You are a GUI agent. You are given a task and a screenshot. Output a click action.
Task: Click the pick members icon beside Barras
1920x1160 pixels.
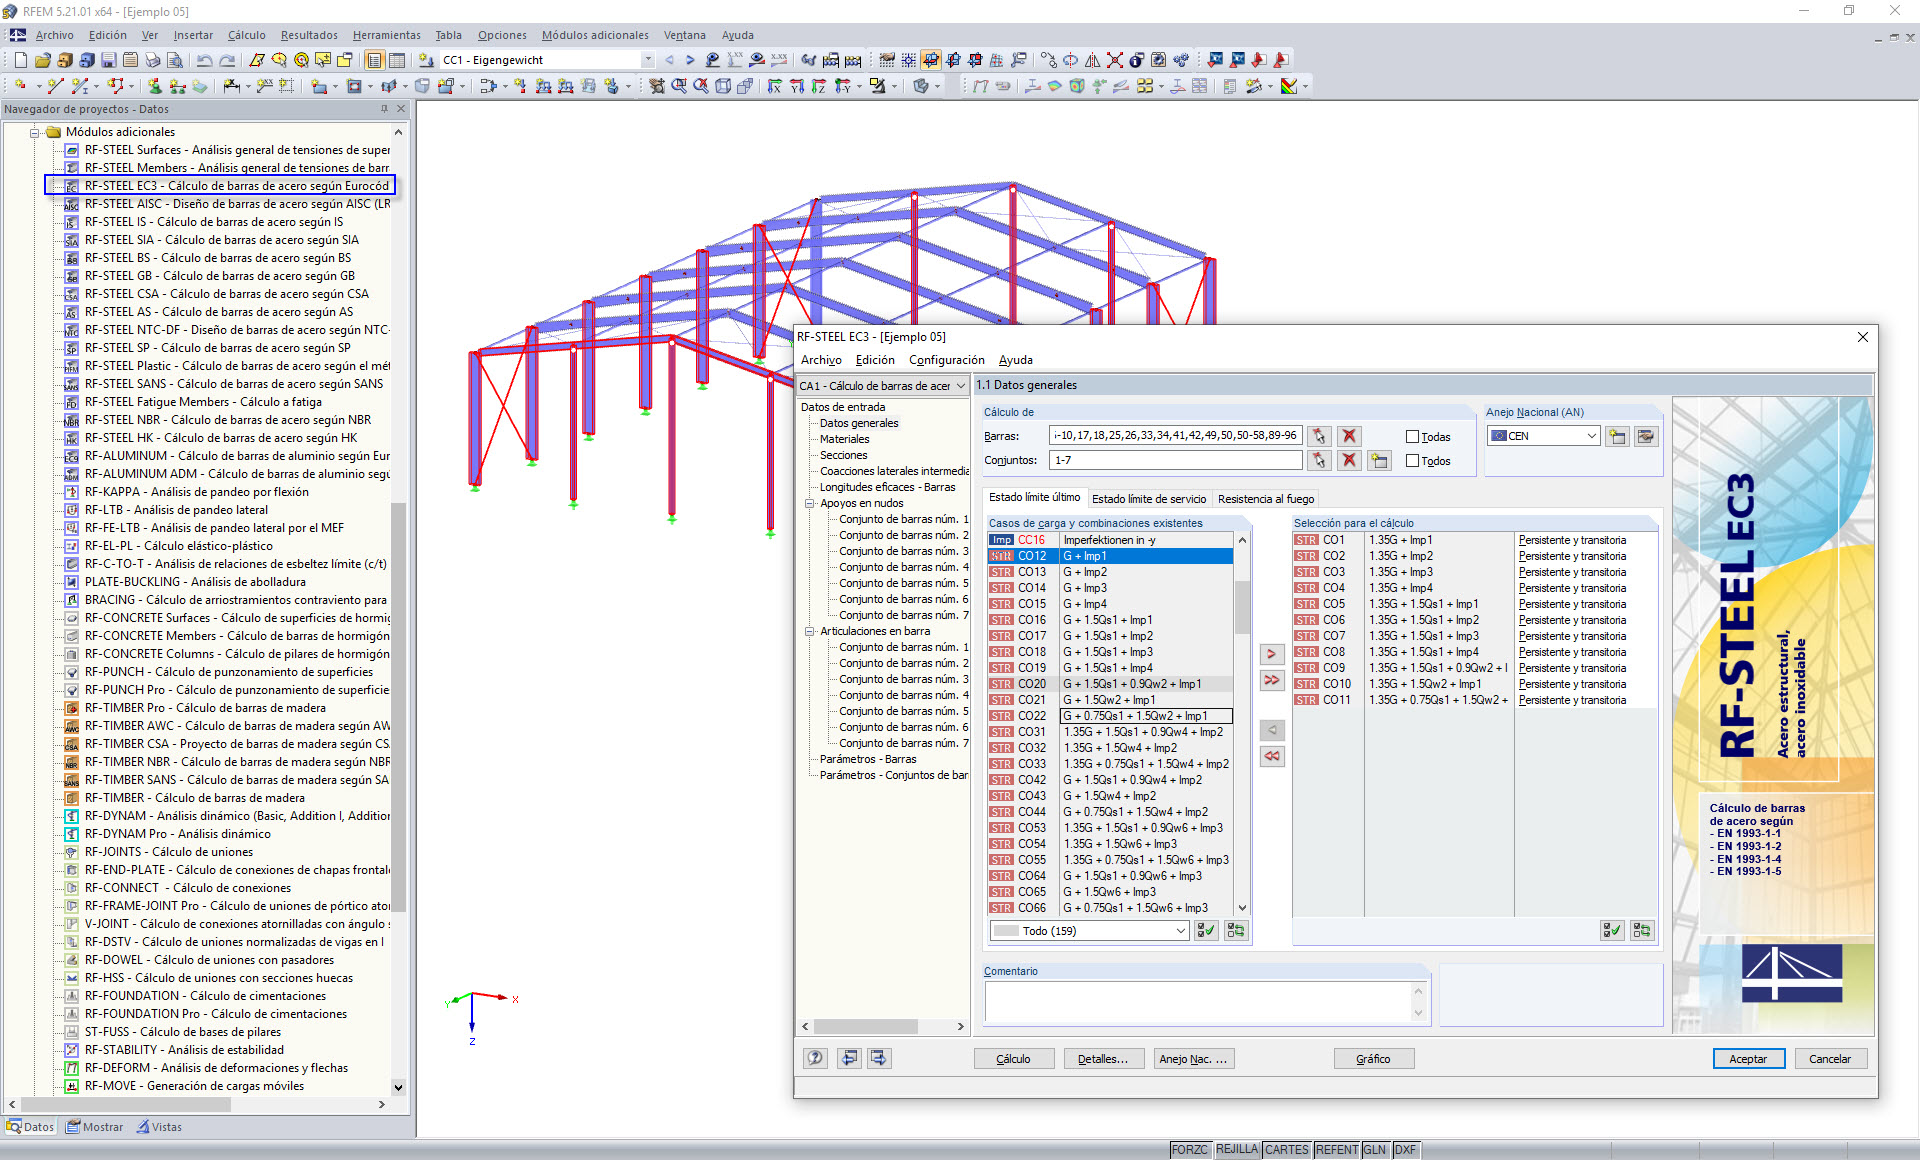pos(1319,436)
